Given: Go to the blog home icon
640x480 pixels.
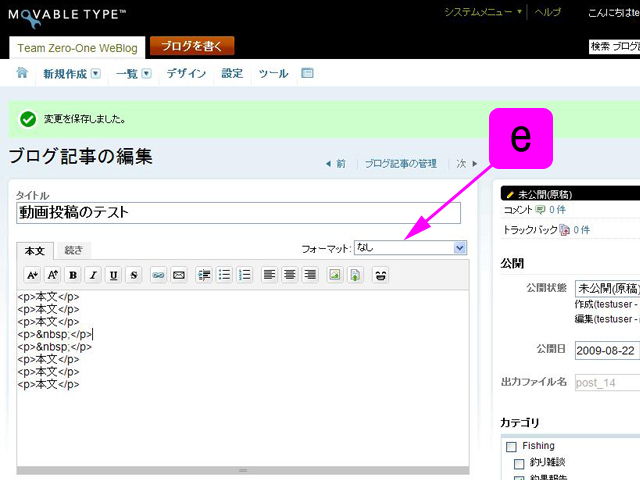Looking at the screenshot, I should [x=22, y=73].
